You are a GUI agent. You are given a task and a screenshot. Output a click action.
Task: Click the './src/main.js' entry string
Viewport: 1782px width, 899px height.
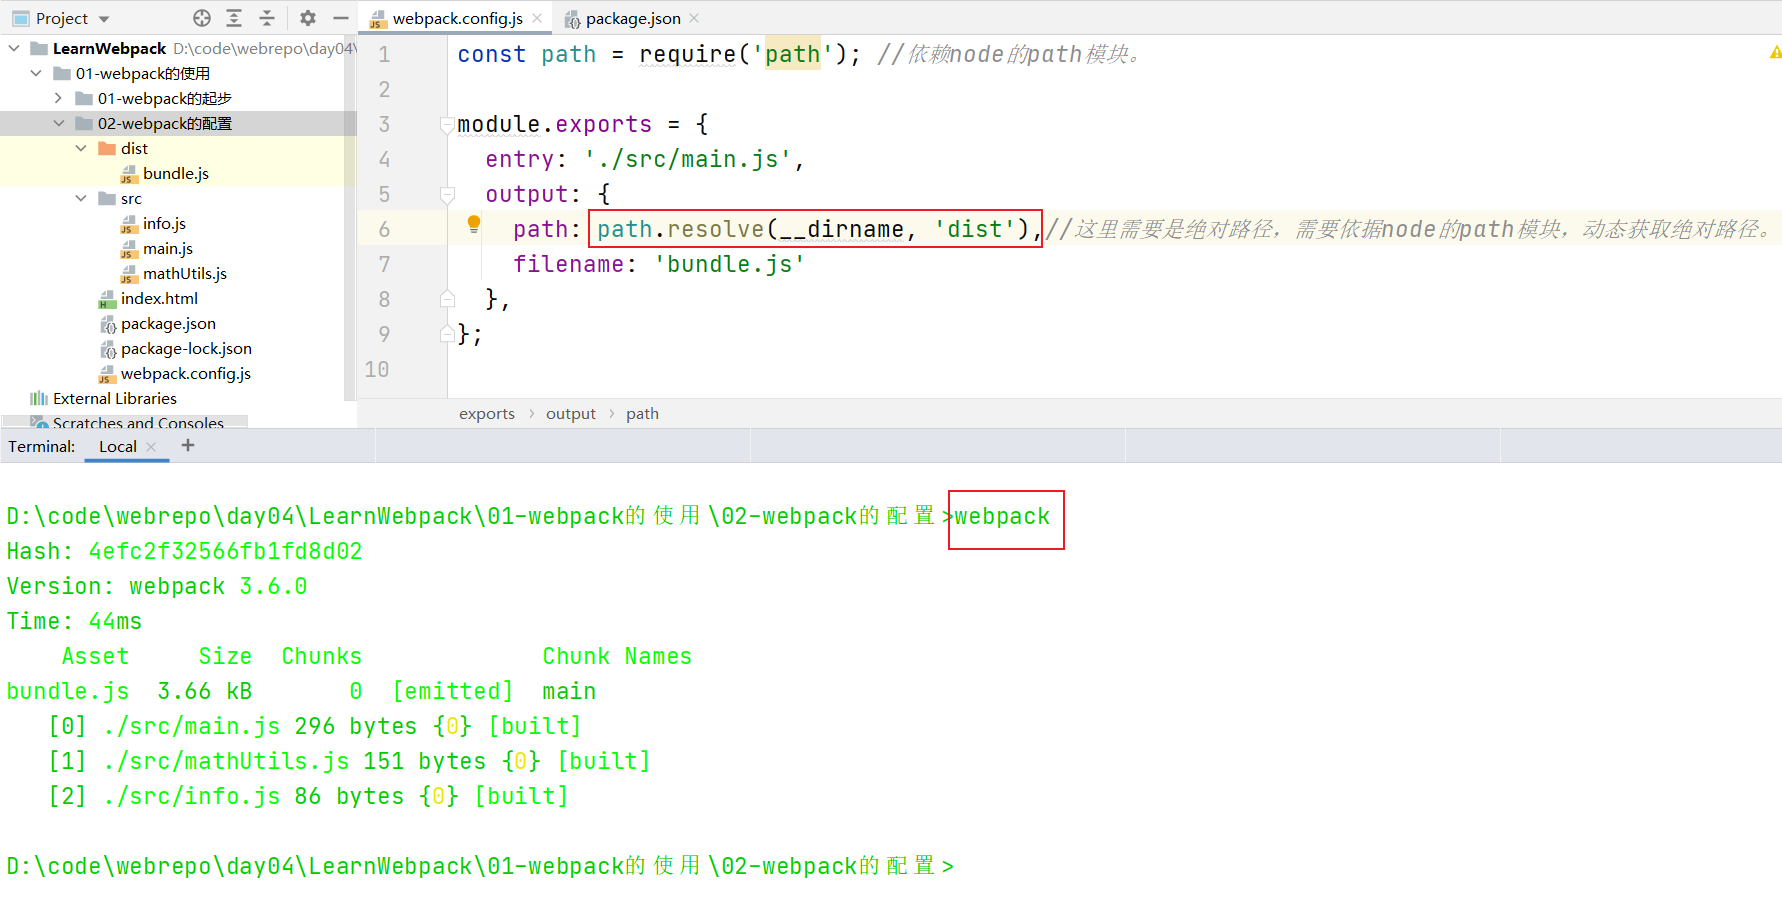[x=688, y=159]
